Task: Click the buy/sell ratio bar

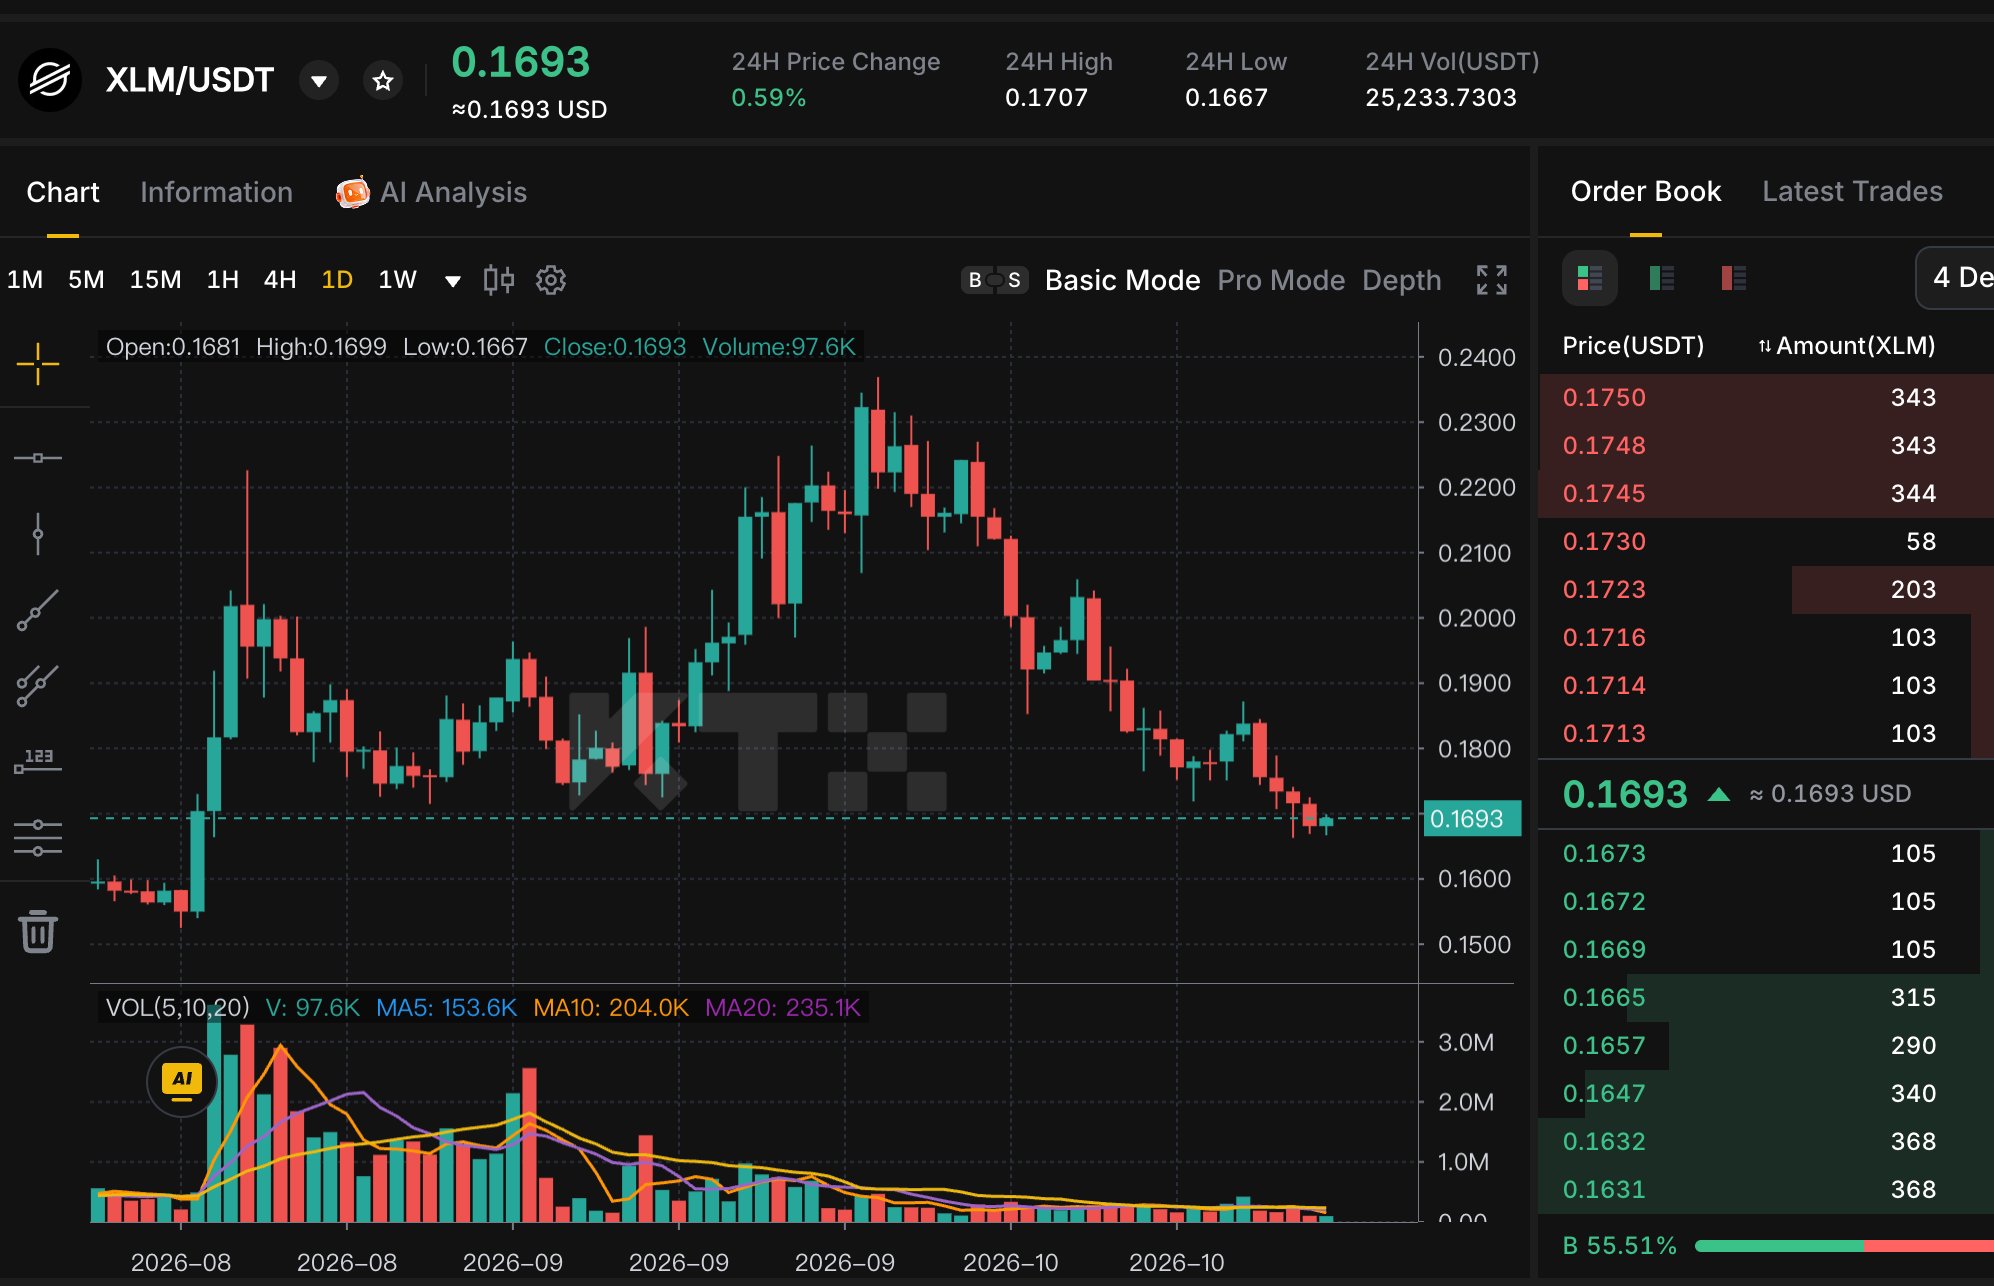Action: click(1845, 1246)
